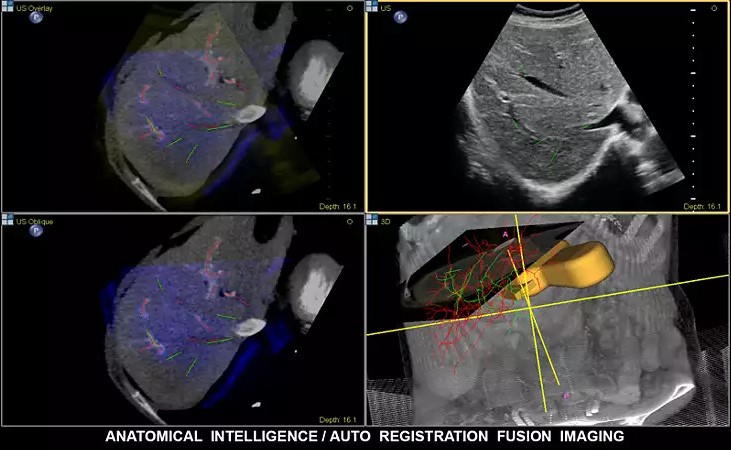The width and height of the screenshot is (731, 450).
Task: Click the pink A marker in 3D view
Action: 505,232
